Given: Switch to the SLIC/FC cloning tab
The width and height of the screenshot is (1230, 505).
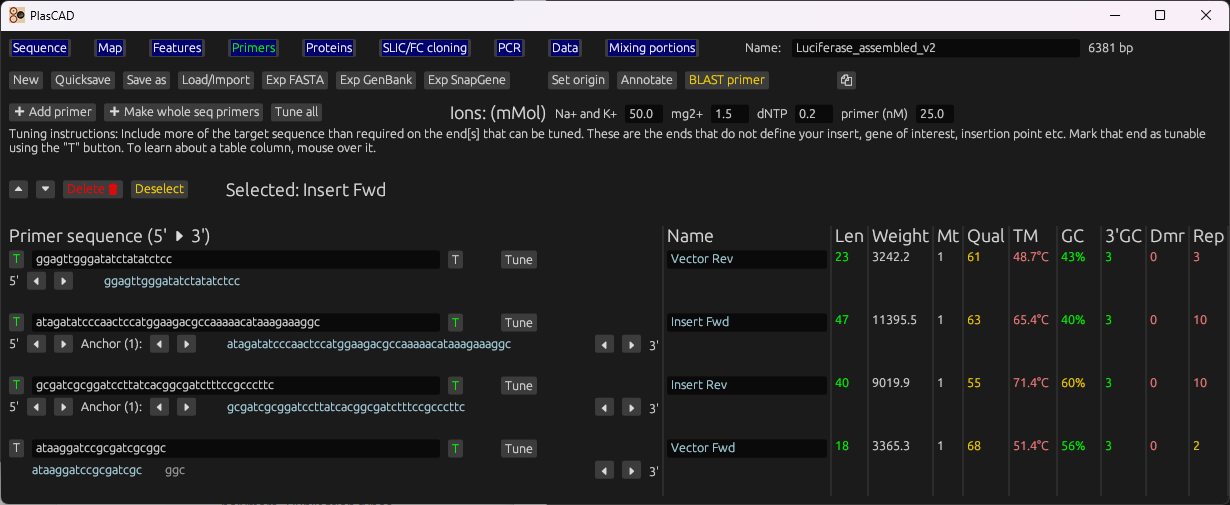Looking at the screenshot, I should [424, 48].
